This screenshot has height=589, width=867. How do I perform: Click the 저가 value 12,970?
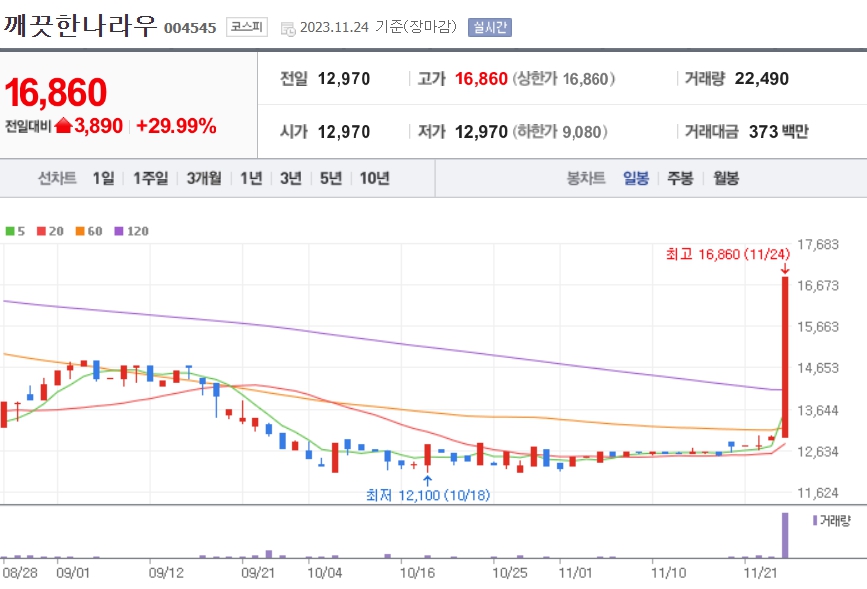pos(481,132)
